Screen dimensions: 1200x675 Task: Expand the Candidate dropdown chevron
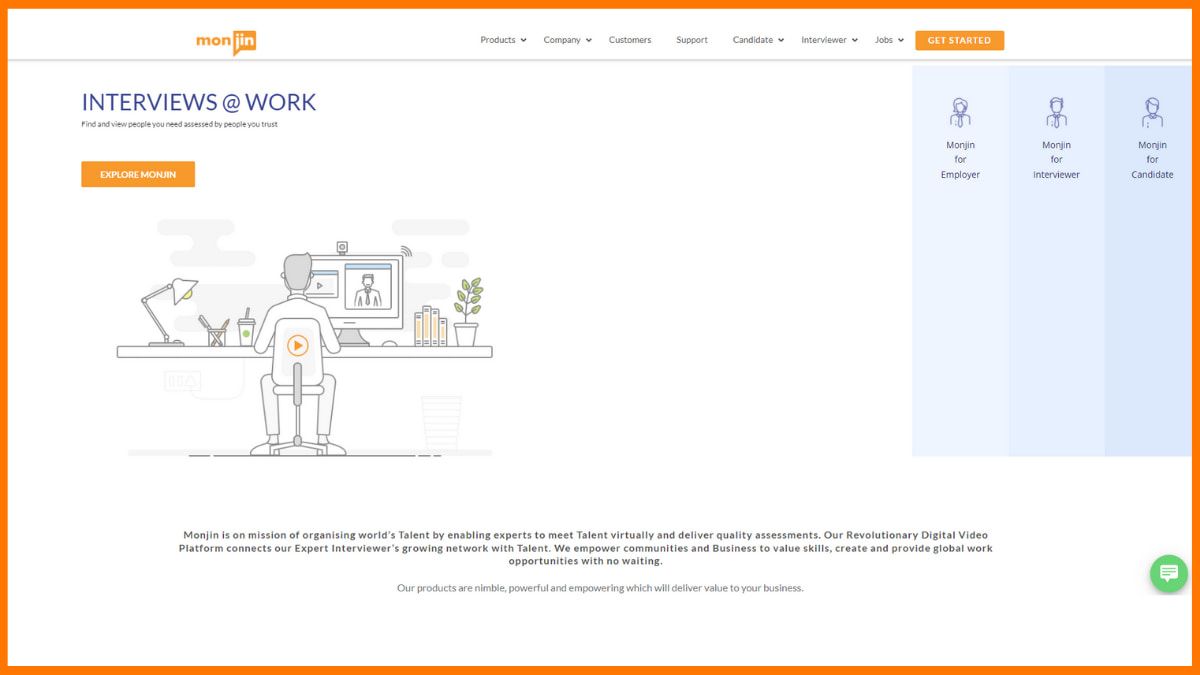[x=782, y=40]
